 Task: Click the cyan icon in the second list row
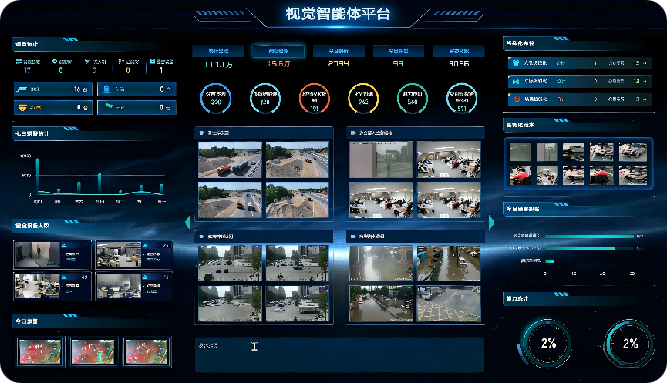point(516,81)
